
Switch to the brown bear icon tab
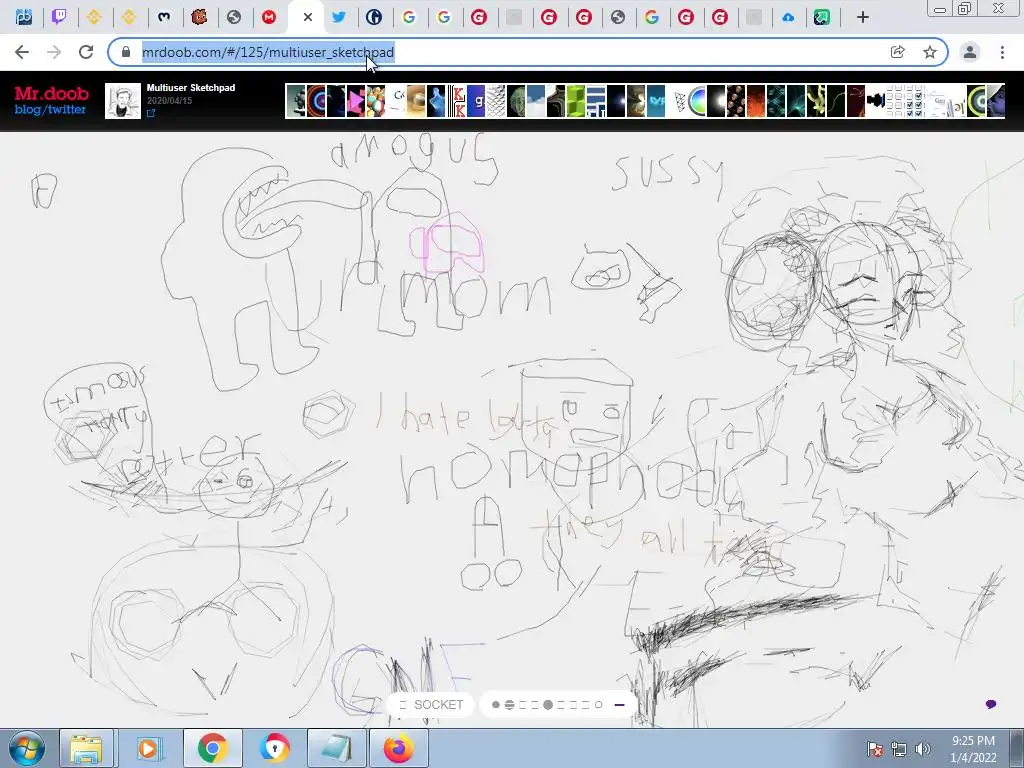coord(199,17)
